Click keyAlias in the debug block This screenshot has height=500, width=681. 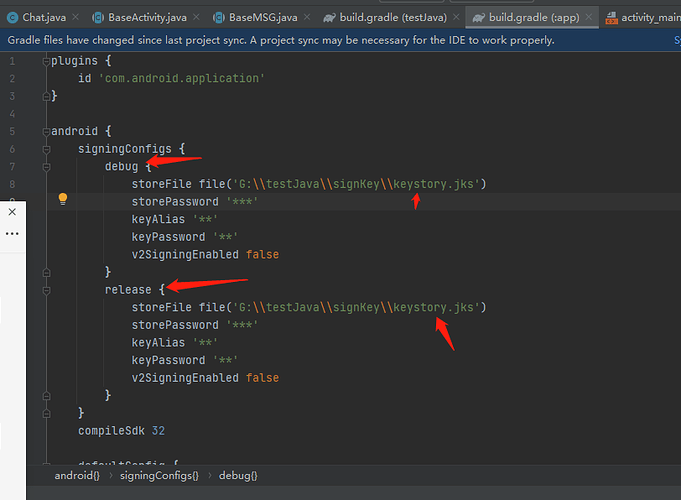click(x=158, y=219)
